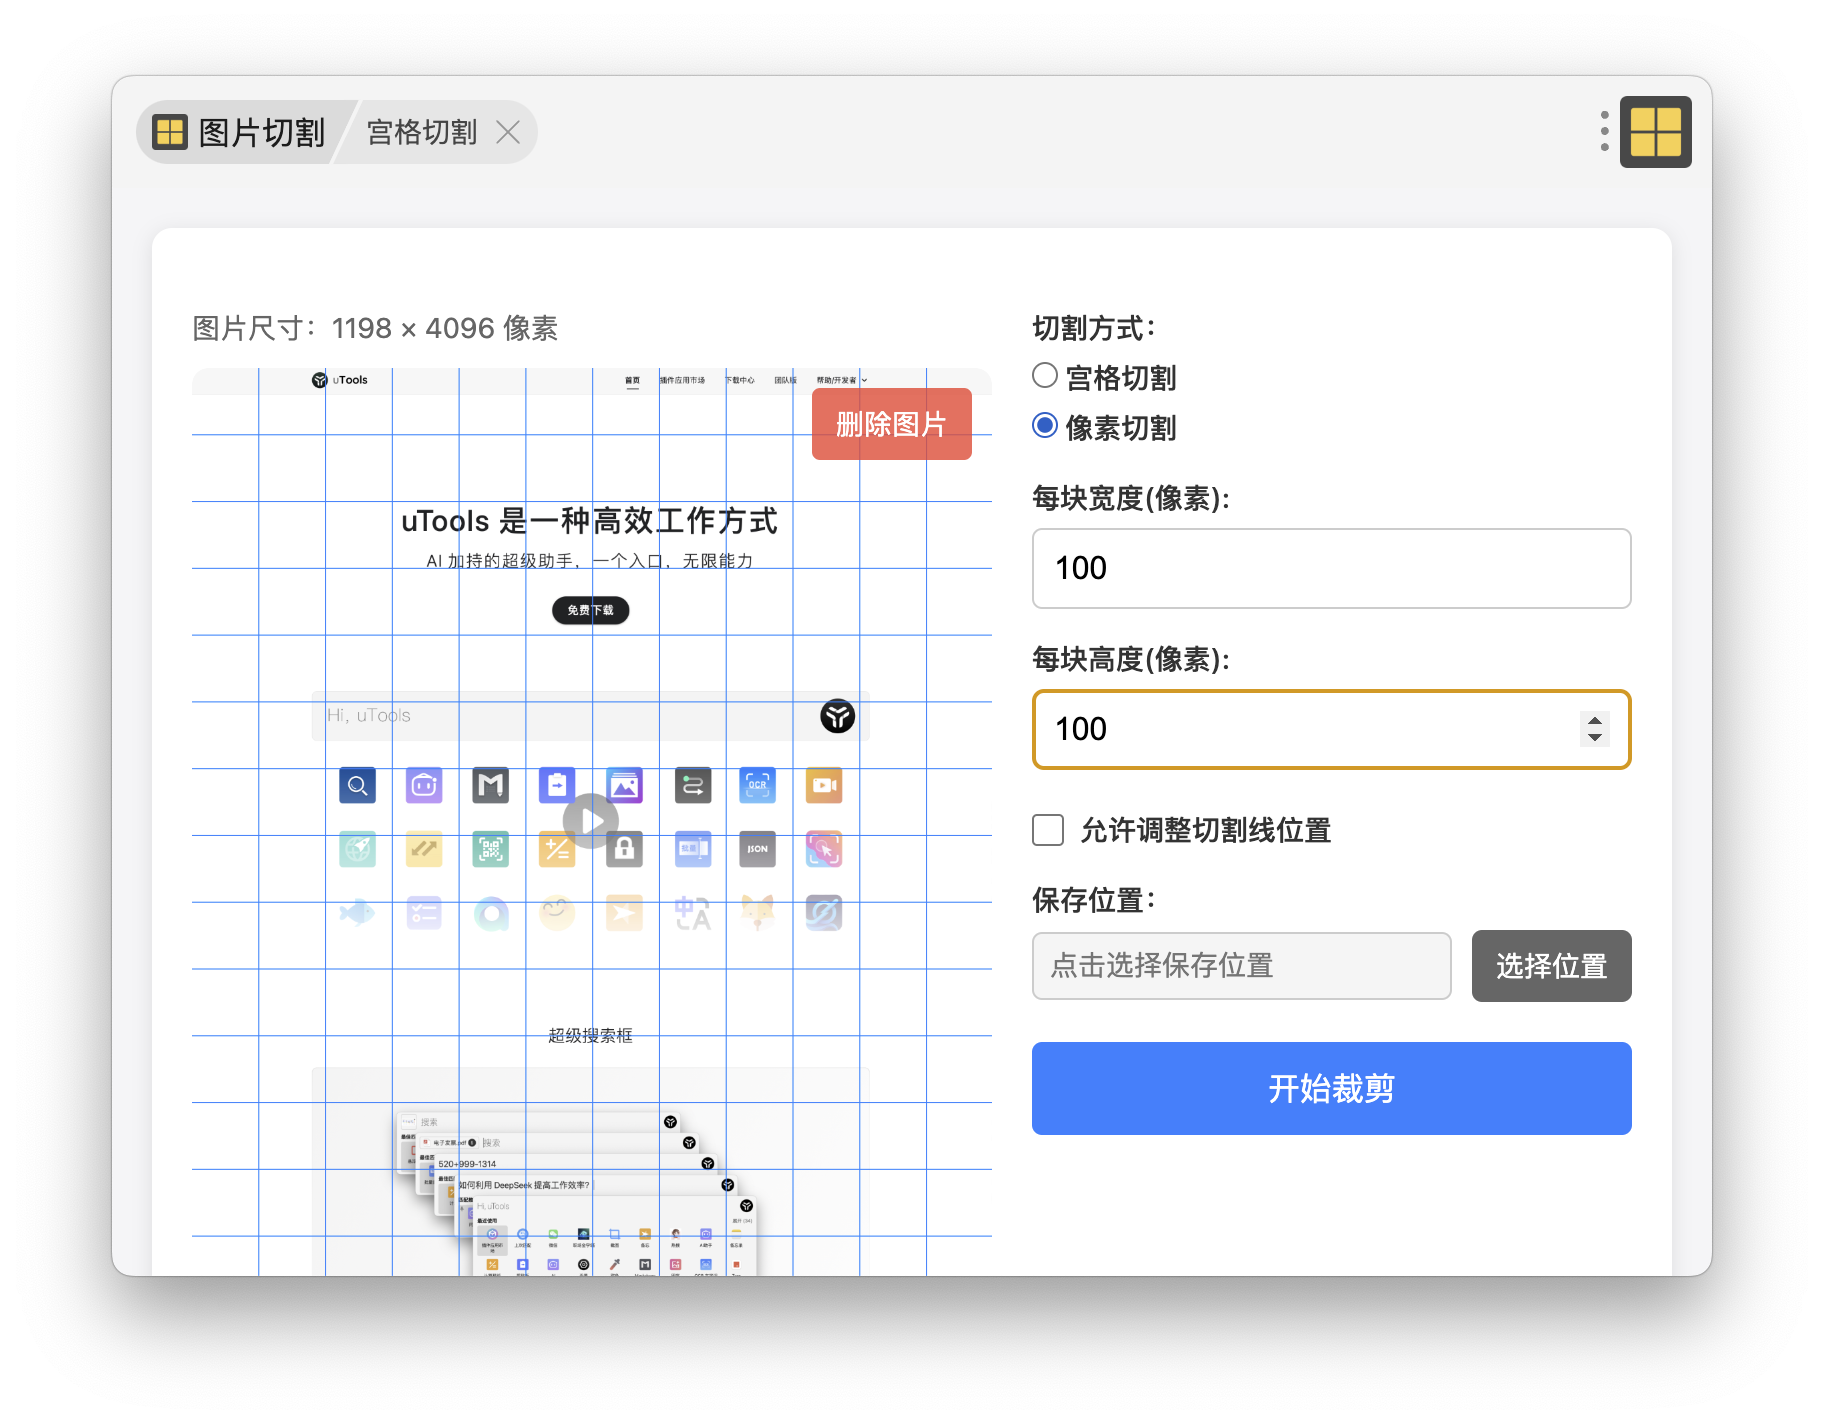Viewport: 1824px width, 1424px height.
Task: Click the uTools 是一种高效工作方式 headline
Action: (589, 521)
